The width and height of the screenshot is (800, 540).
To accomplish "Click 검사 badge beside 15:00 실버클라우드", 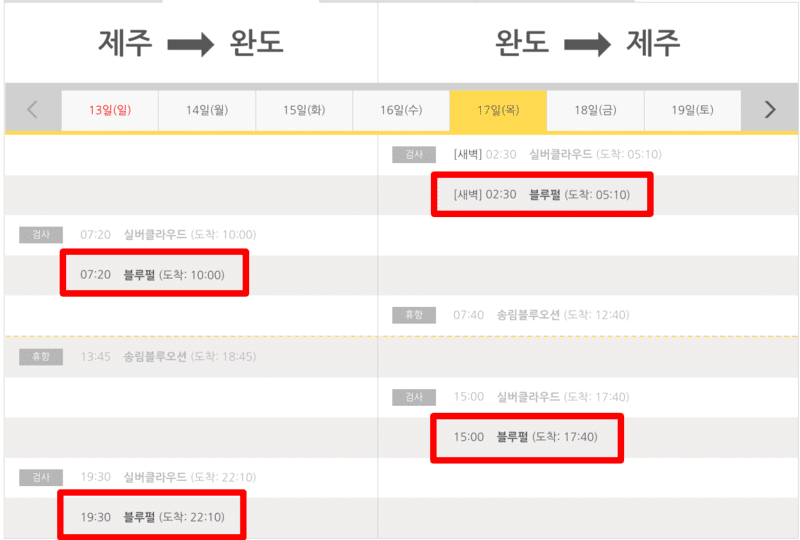I will [414, 397].
